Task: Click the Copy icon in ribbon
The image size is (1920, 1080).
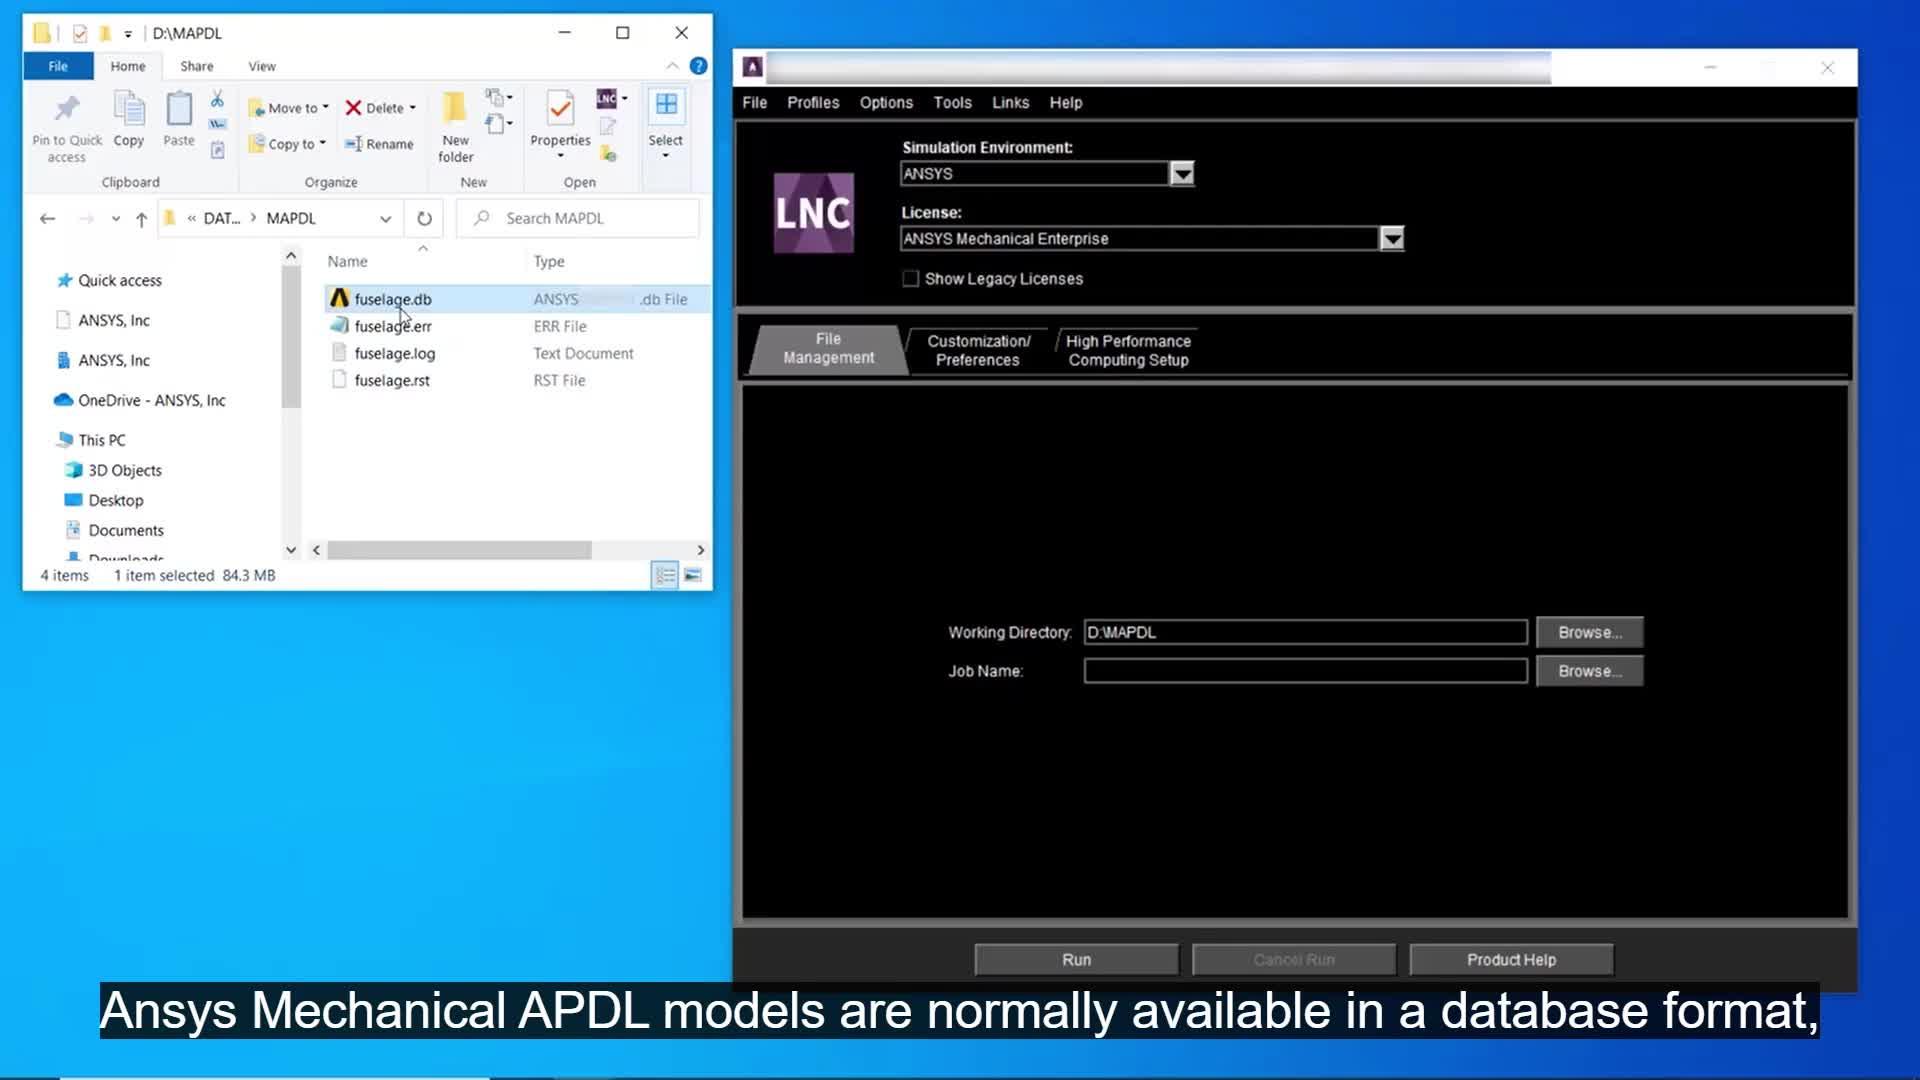Action: tap(128, 119)
